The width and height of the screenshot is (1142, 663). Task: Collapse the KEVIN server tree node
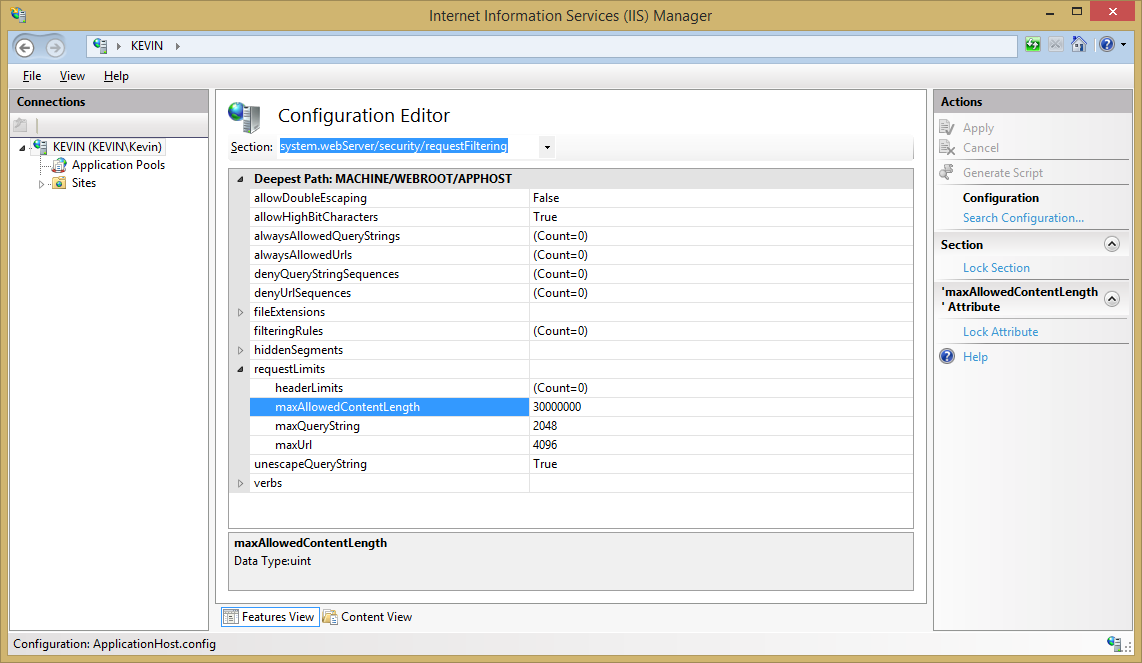click(x=23, y=148)
